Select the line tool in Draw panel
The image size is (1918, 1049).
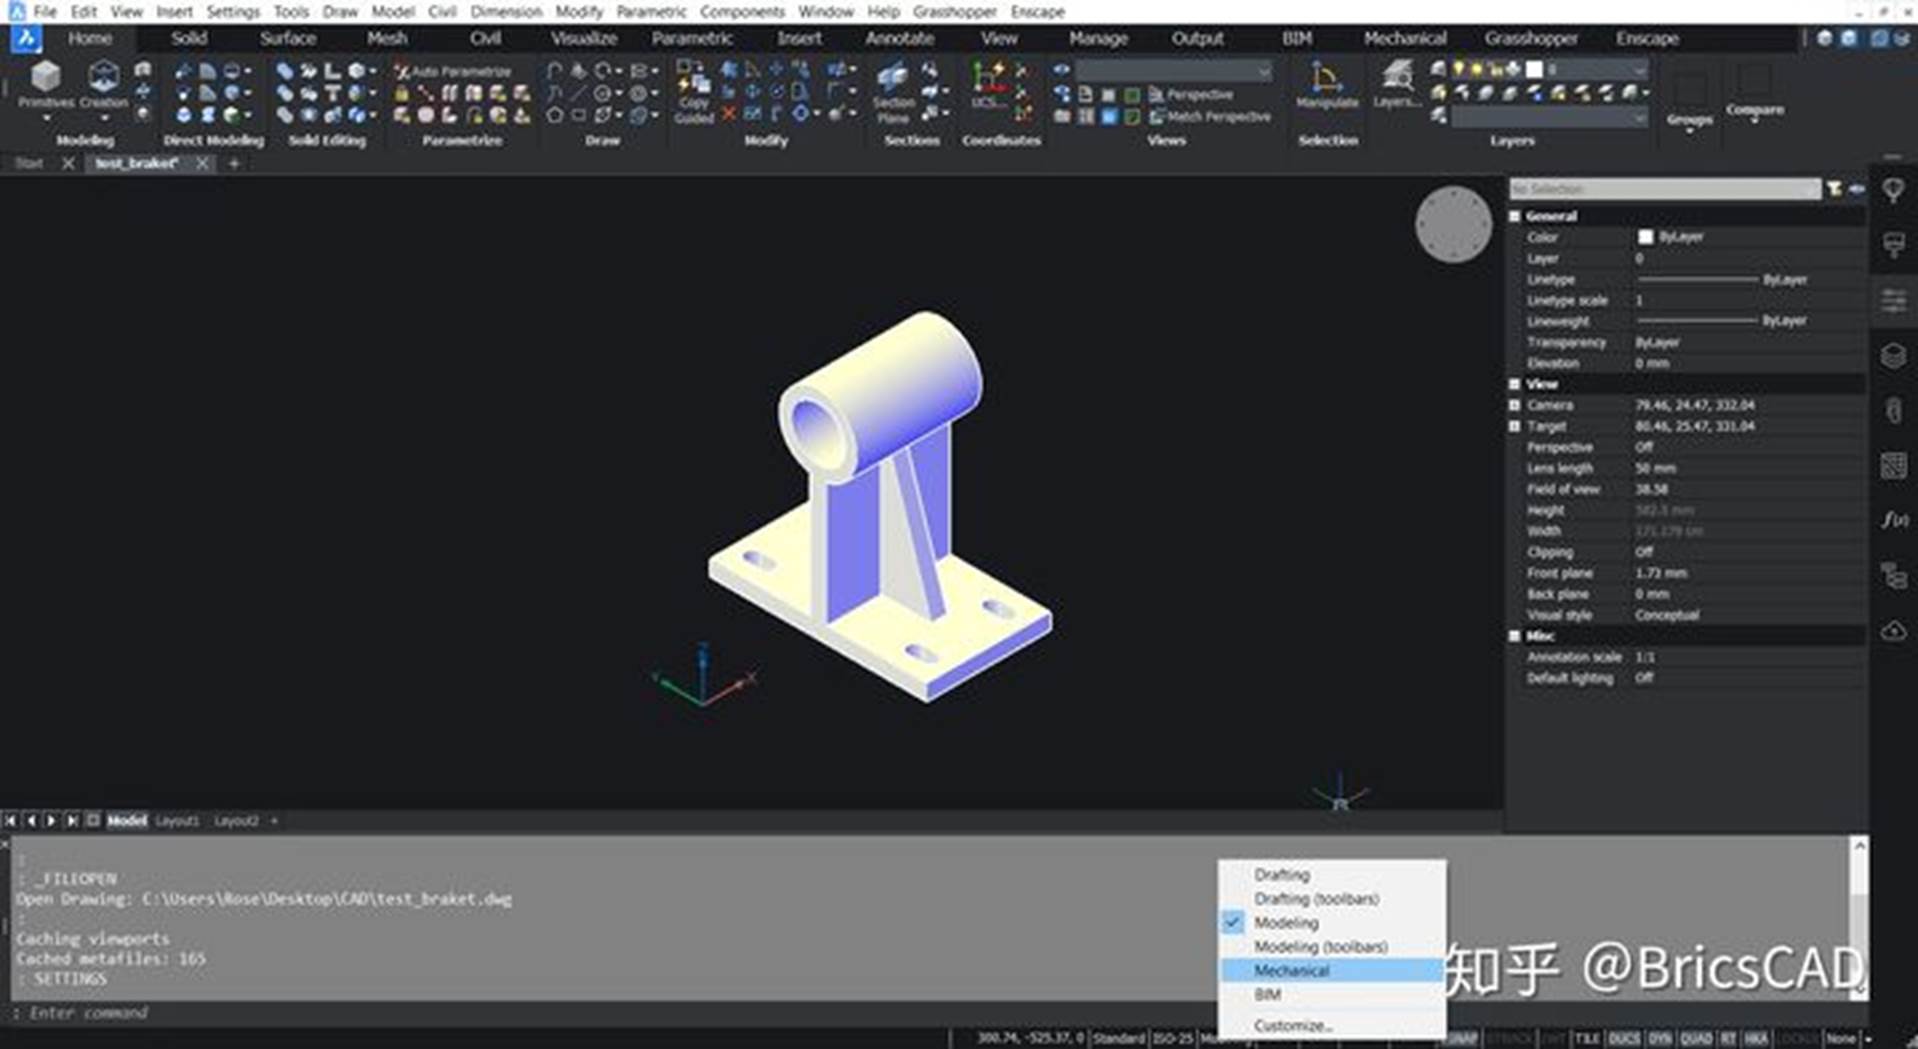point(578,93)
